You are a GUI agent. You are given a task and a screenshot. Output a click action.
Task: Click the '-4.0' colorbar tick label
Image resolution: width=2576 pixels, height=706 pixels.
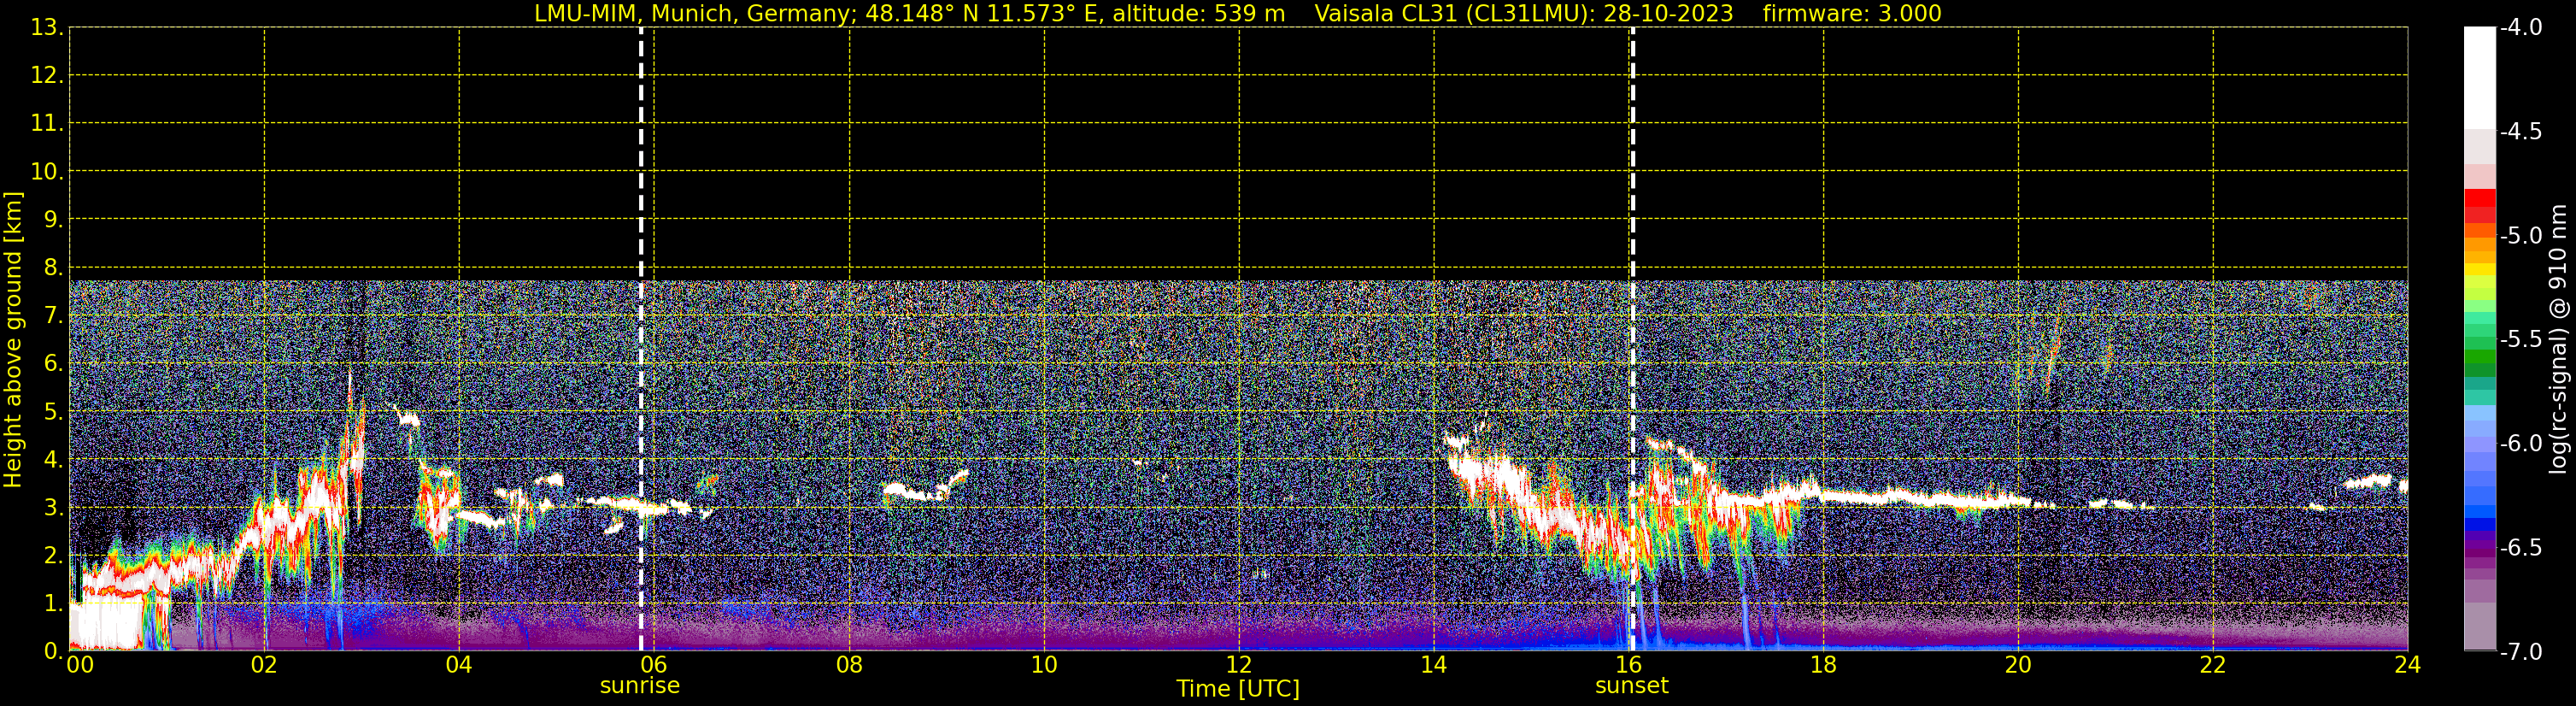point(2520,28)
